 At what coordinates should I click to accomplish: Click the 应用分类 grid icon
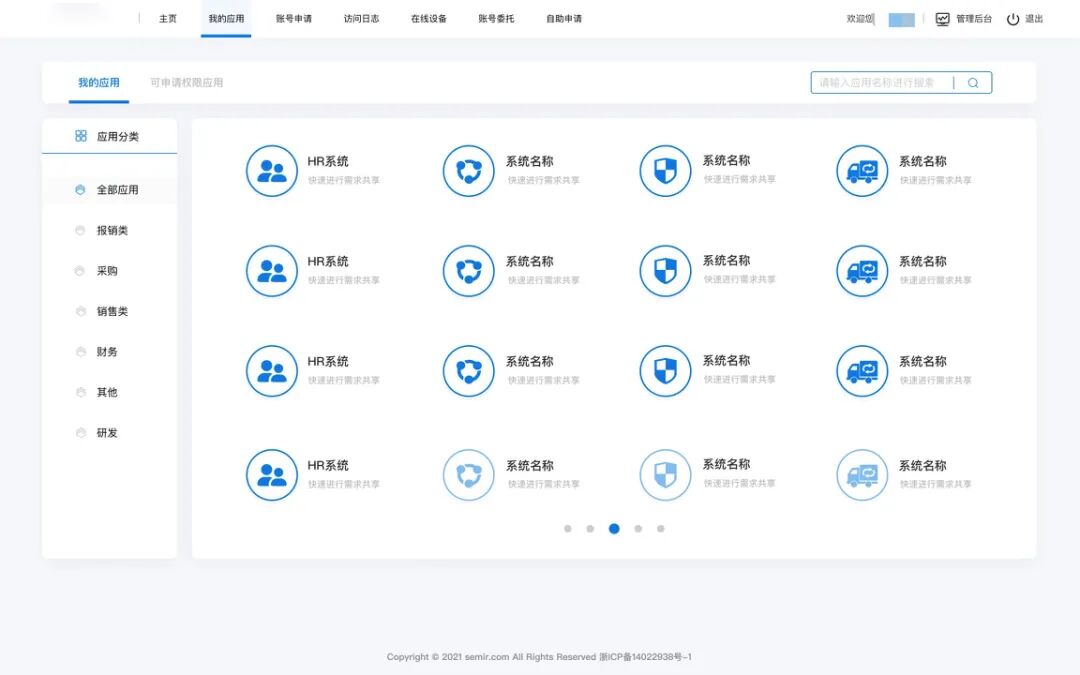[81, 136]
